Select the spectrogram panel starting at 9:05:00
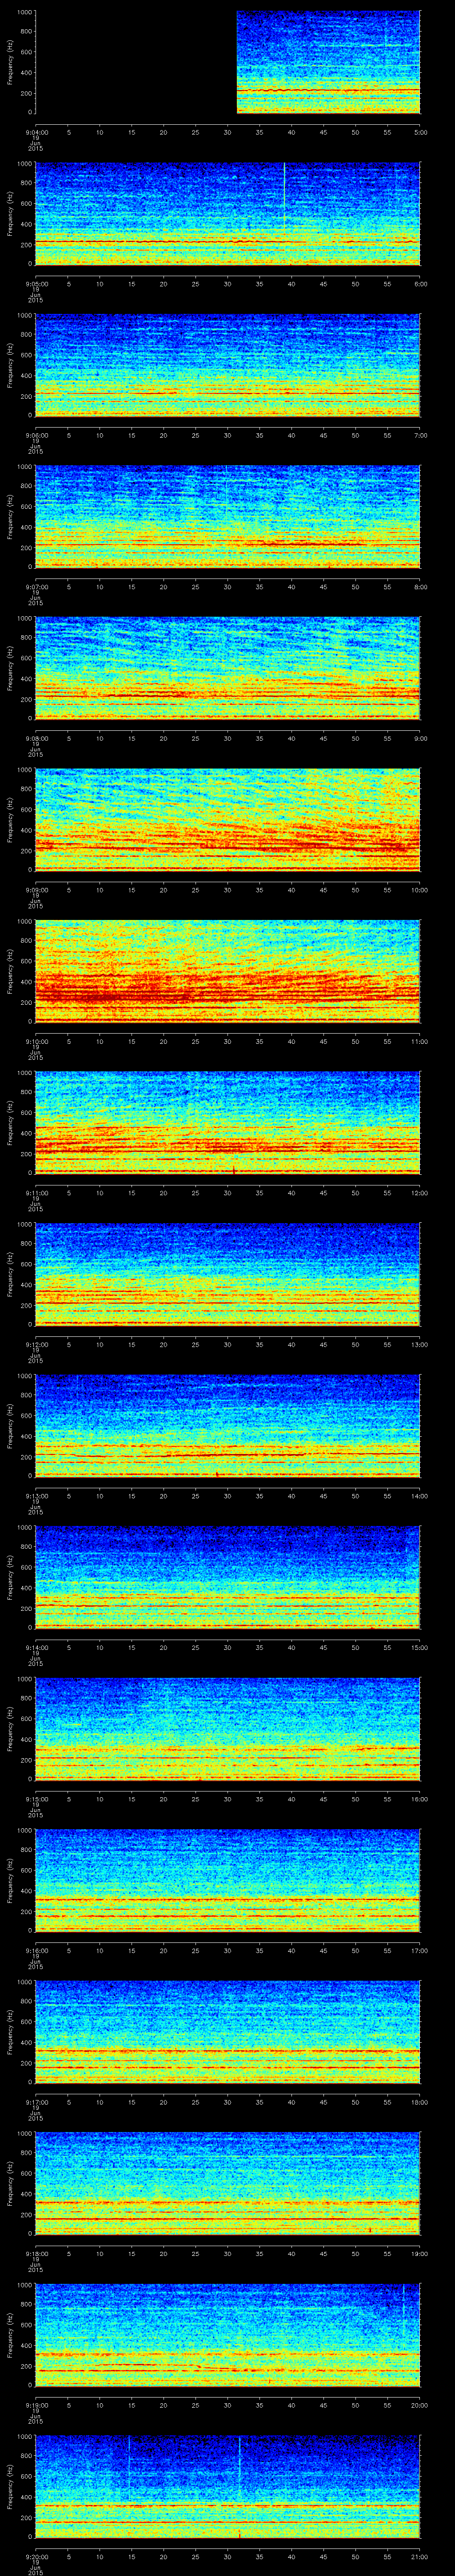The height and width of the screenshot is (2576, 455). (228, 213)
